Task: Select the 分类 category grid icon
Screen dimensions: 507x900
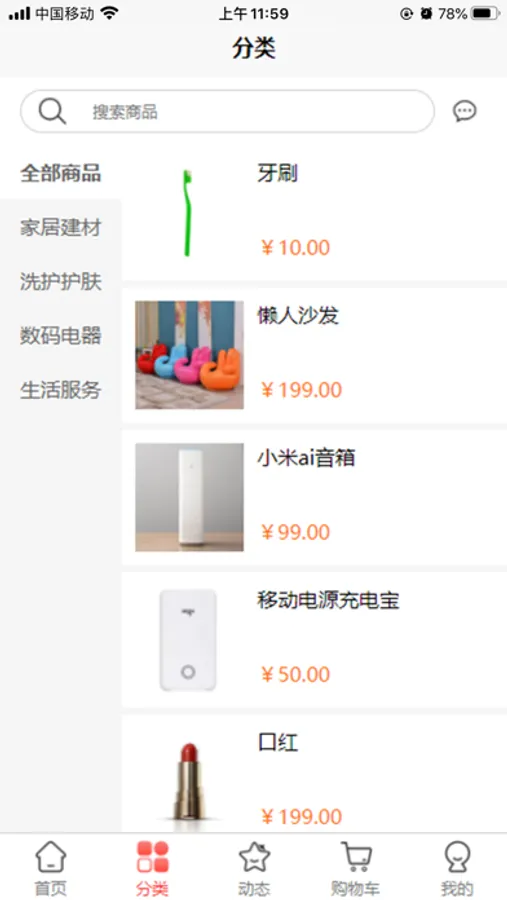Action: coord(152,857)
